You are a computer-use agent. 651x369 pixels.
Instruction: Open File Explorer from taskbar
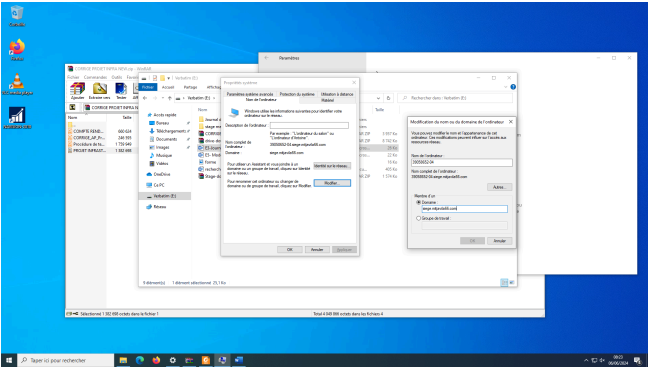pos(123,360)
